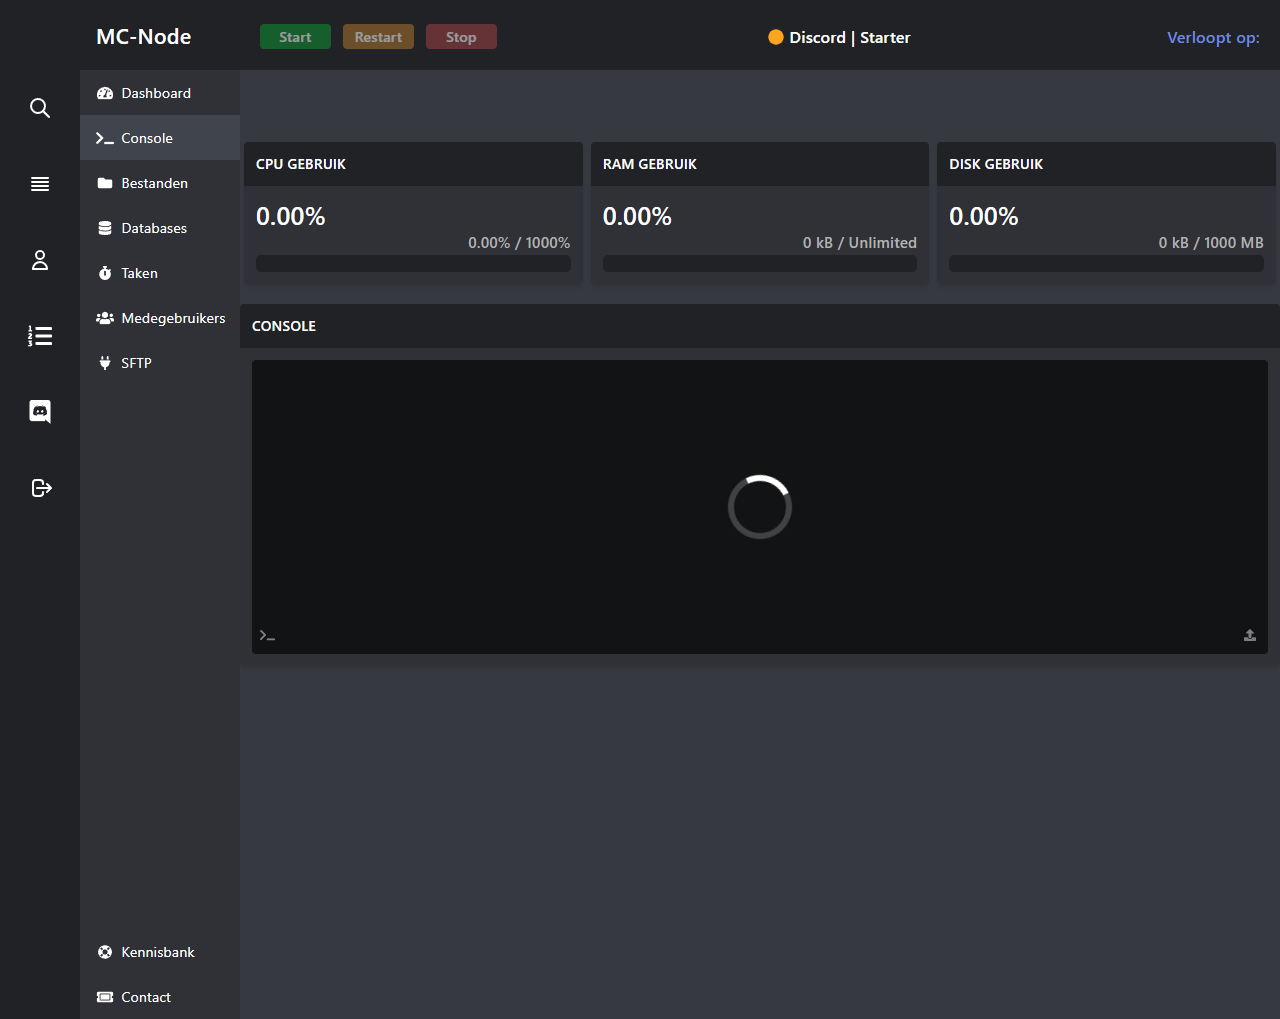The height and width of the screenshot is (1019, 1280).
Task: Click the search magnifier icon
Action: pyautogui.click(x=40, y=108)
